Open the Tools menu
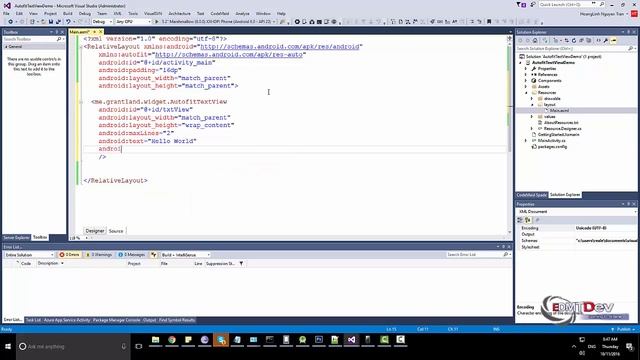 133,13
